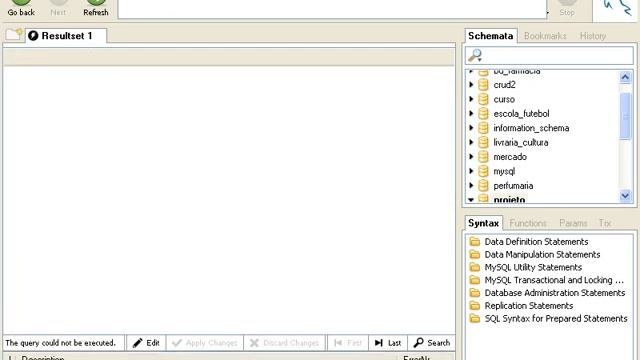Switch to the History tab

pyautogui.click(x=593, y=36)
